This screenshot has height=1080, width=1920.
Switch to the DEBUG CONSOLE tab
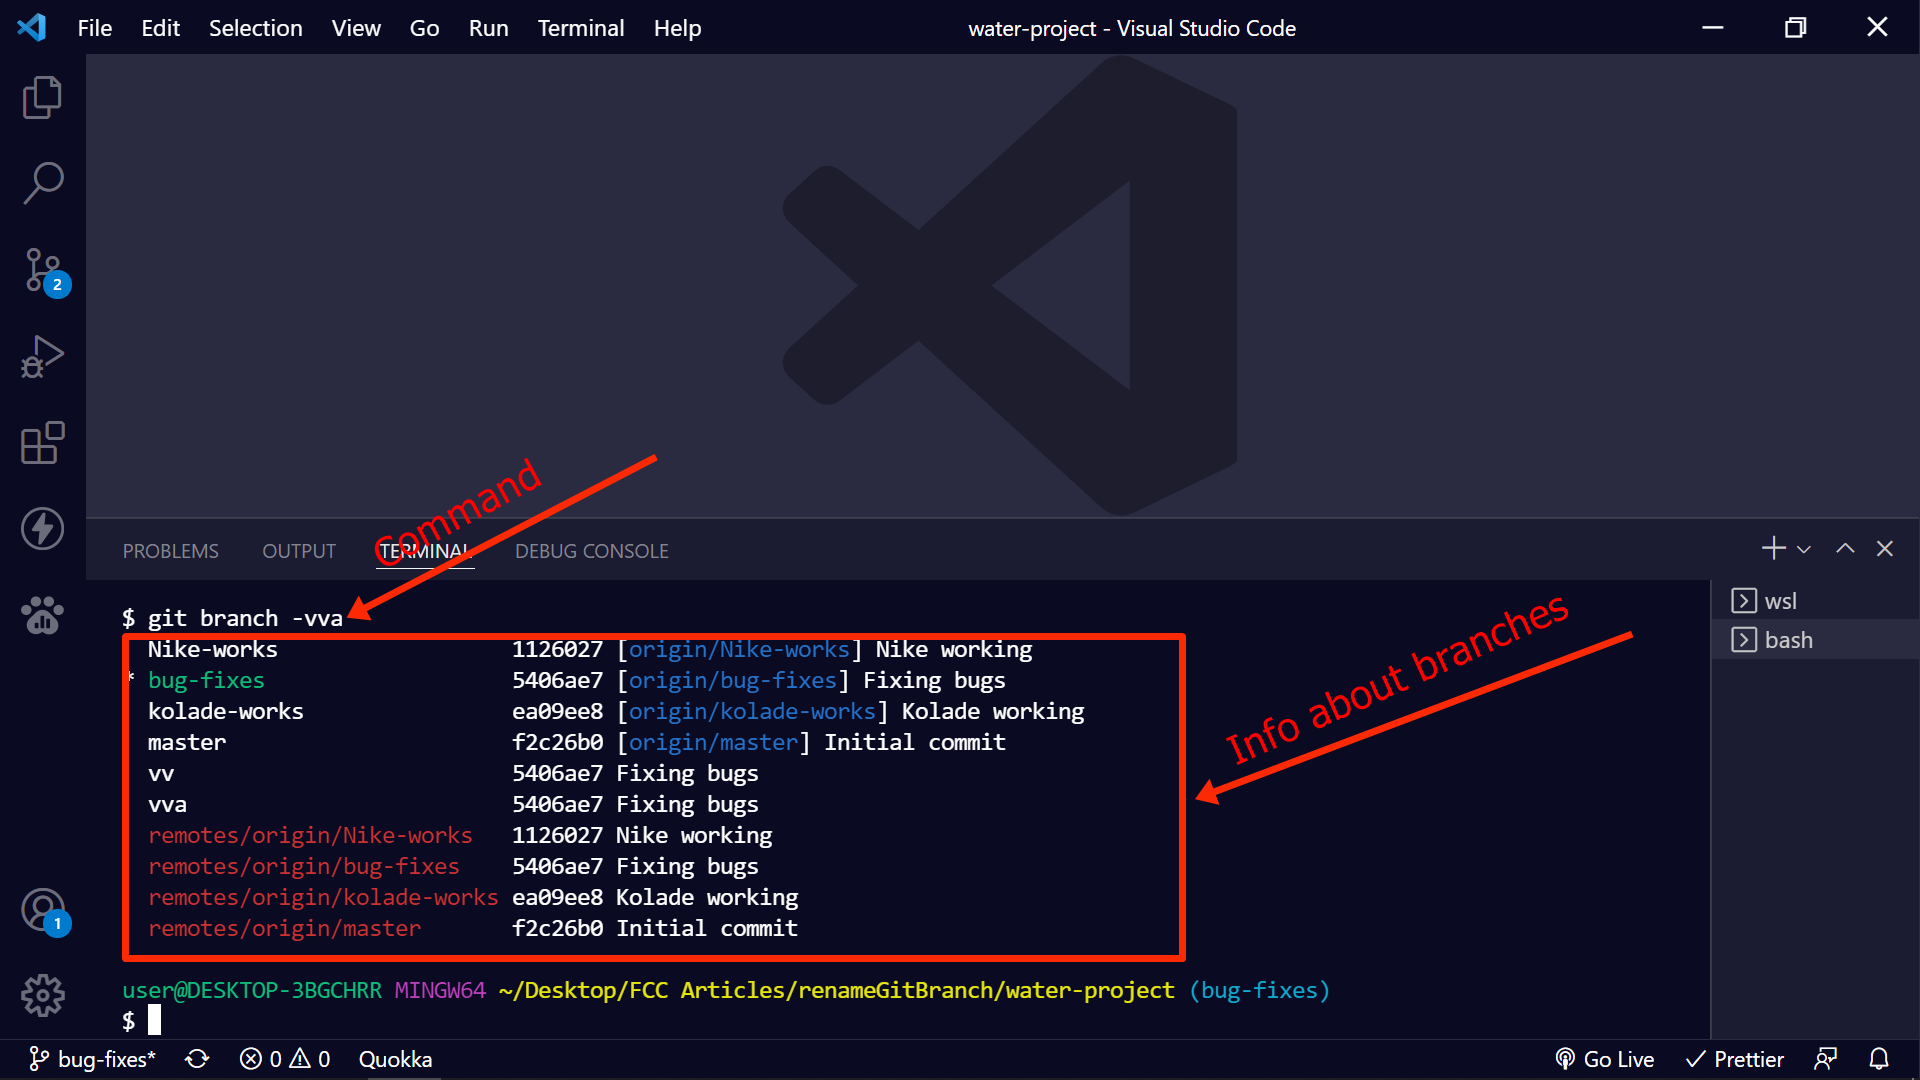point(592,551)
